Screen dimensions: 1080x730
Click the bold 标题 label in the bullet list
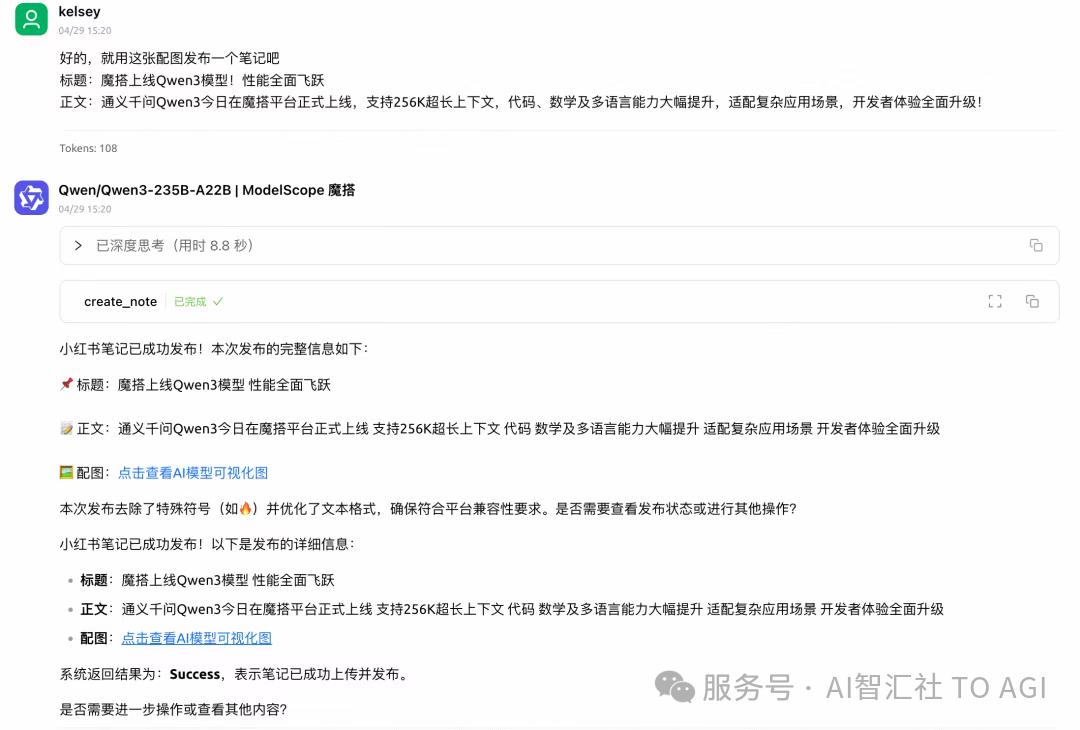[94, 580]
